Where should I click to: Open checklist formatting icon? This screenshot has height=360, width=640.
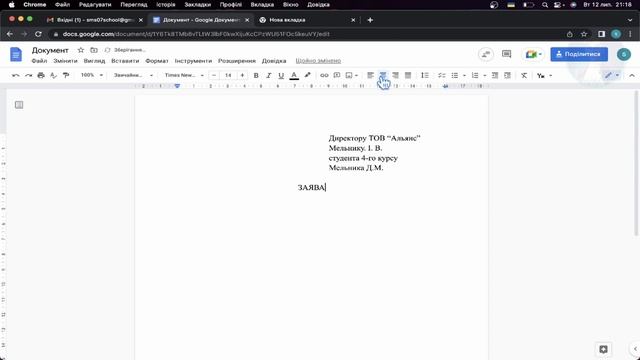(442, 76)
